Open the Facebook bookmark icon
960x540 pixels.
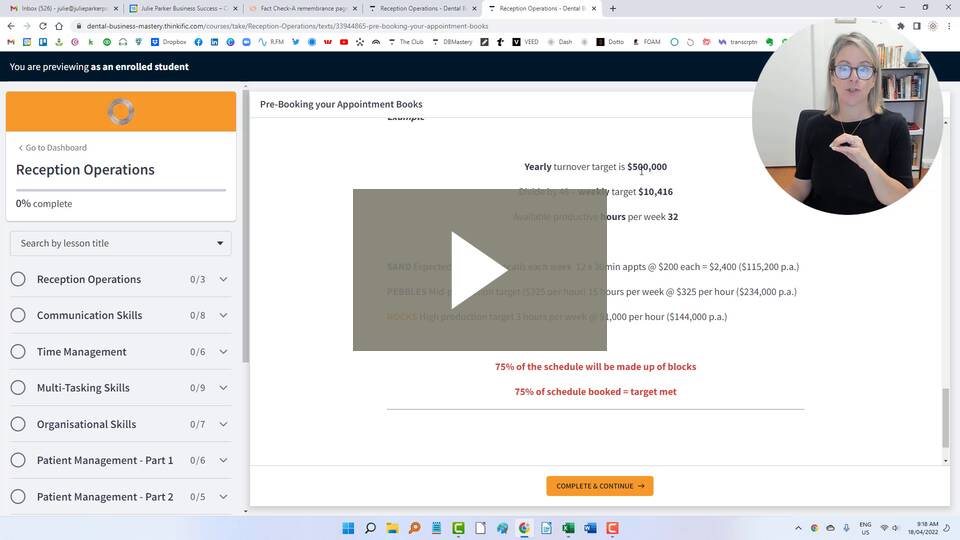click(198, 42)
